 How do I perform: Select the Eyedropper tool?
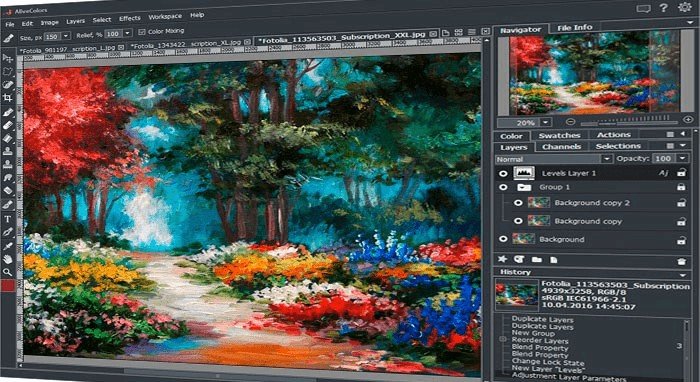point(8,245)
